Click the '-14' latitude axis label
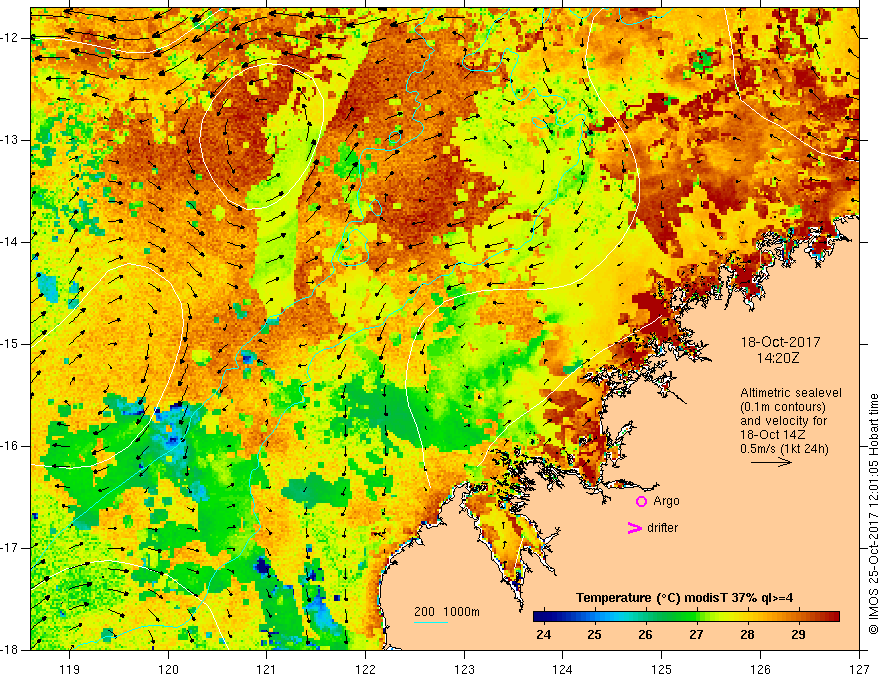The image size is (880, 680). tap(10, 242)
